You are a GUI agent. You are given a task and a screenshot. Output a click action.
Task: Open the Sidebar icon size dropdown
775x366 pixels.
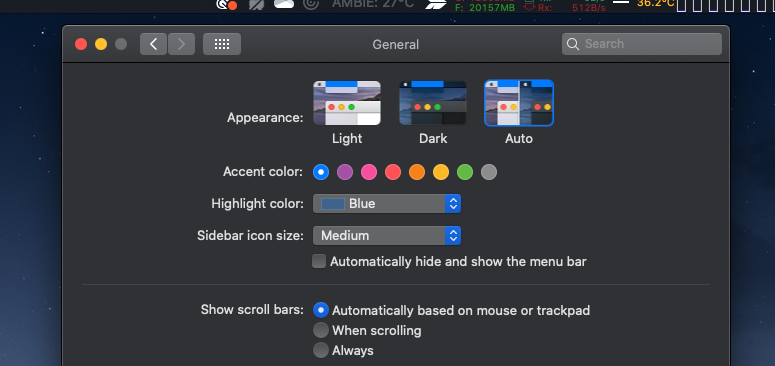pyautogui.click(x=387, y=236)
